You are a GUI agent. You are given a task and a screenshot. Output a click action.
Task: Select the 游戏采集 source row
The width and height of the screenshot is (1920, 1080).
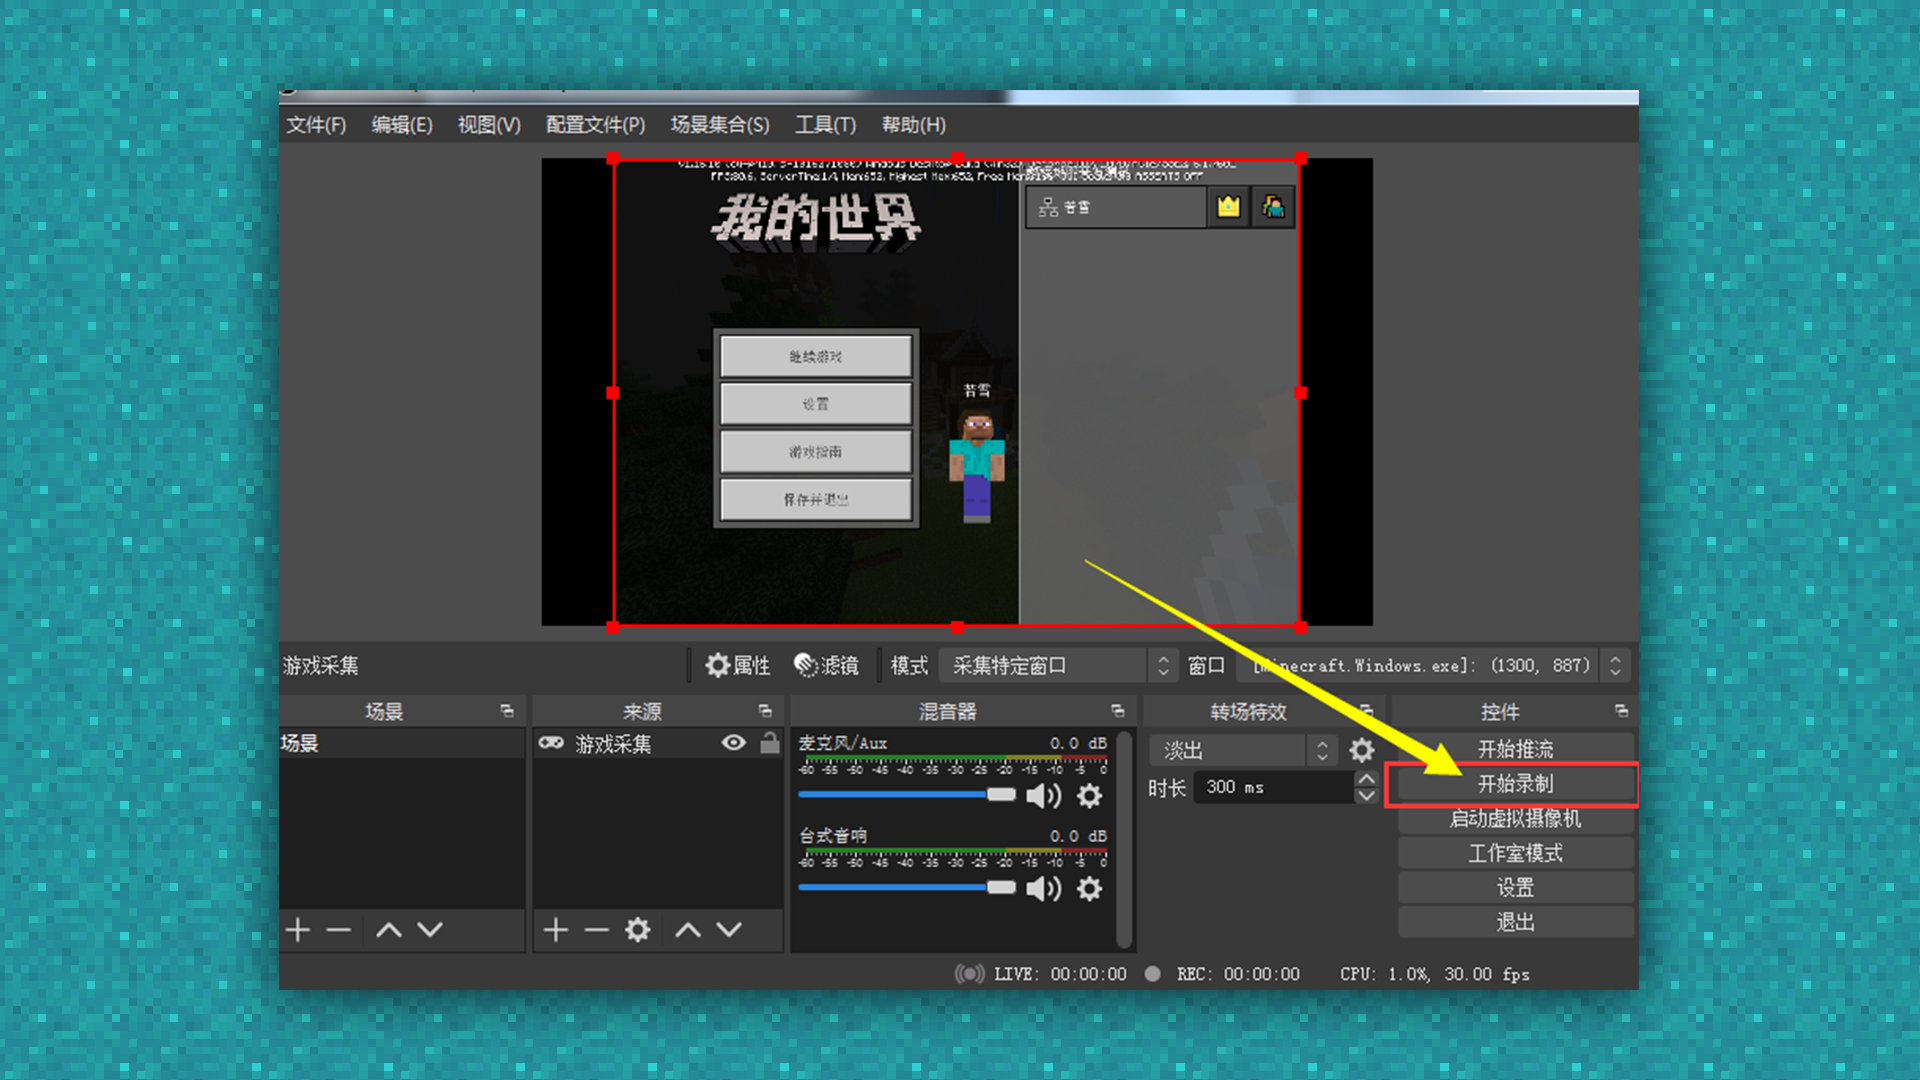click(x=657, y=743)
